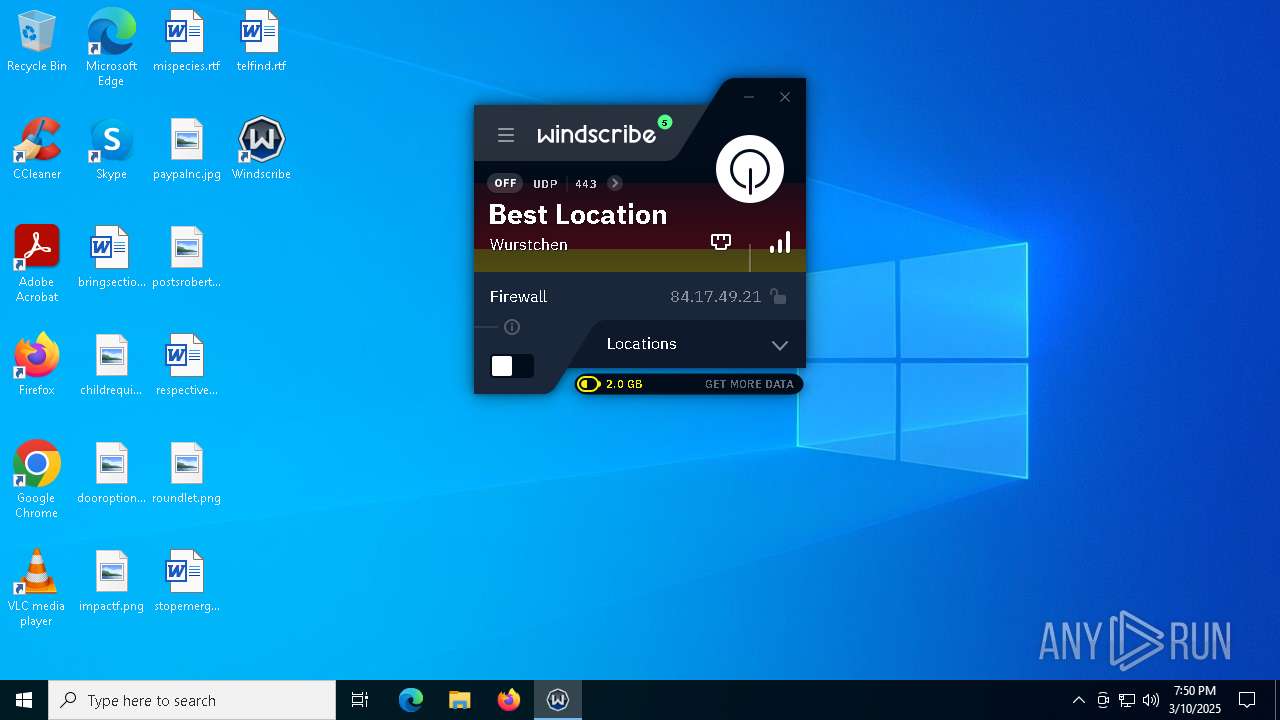Click the OFF connection status badge
Viewport: 1280px width, 720px height.
(x=506, y=183)
